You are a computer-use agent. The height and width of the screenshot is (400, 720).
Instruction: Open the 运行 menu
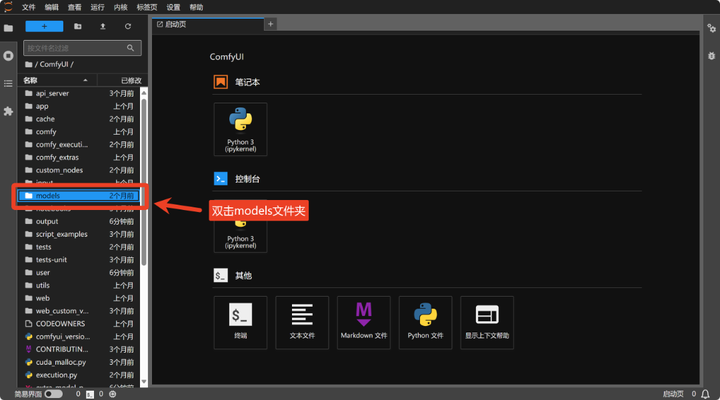[97, 7]
